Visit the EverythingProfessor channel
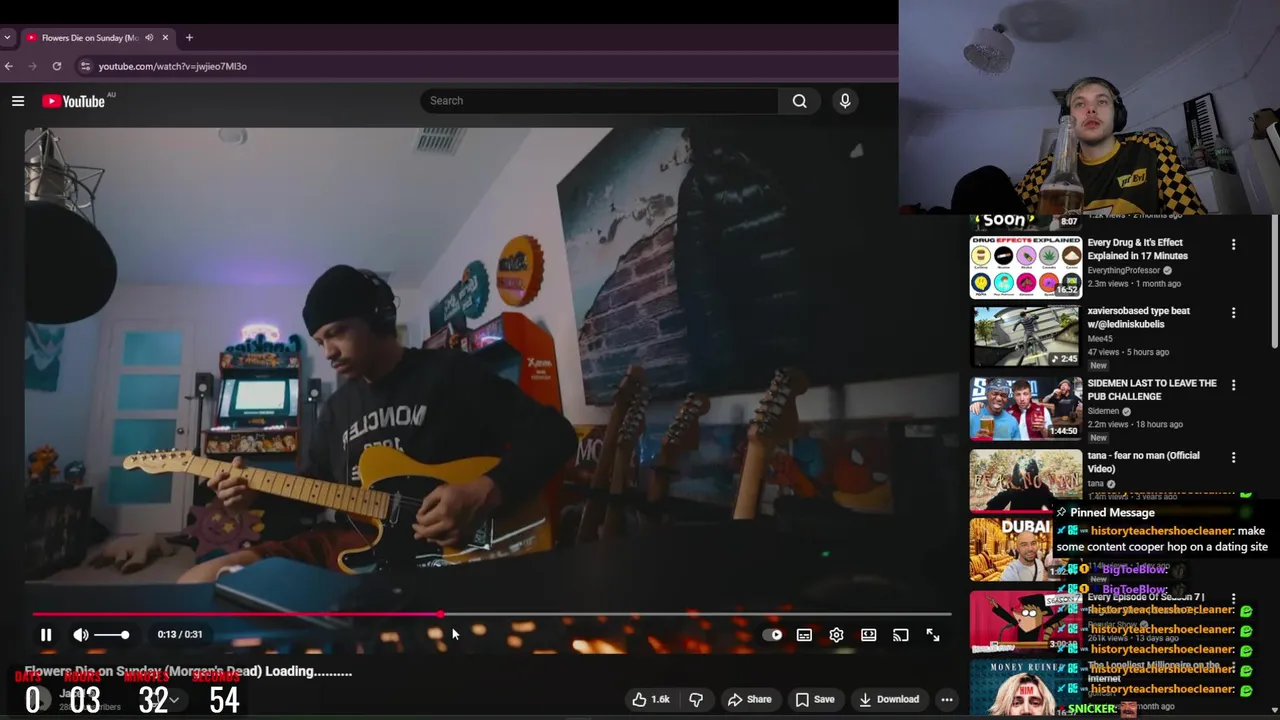Screen dimensions: 1280x720 click(x=1123, y=270)
